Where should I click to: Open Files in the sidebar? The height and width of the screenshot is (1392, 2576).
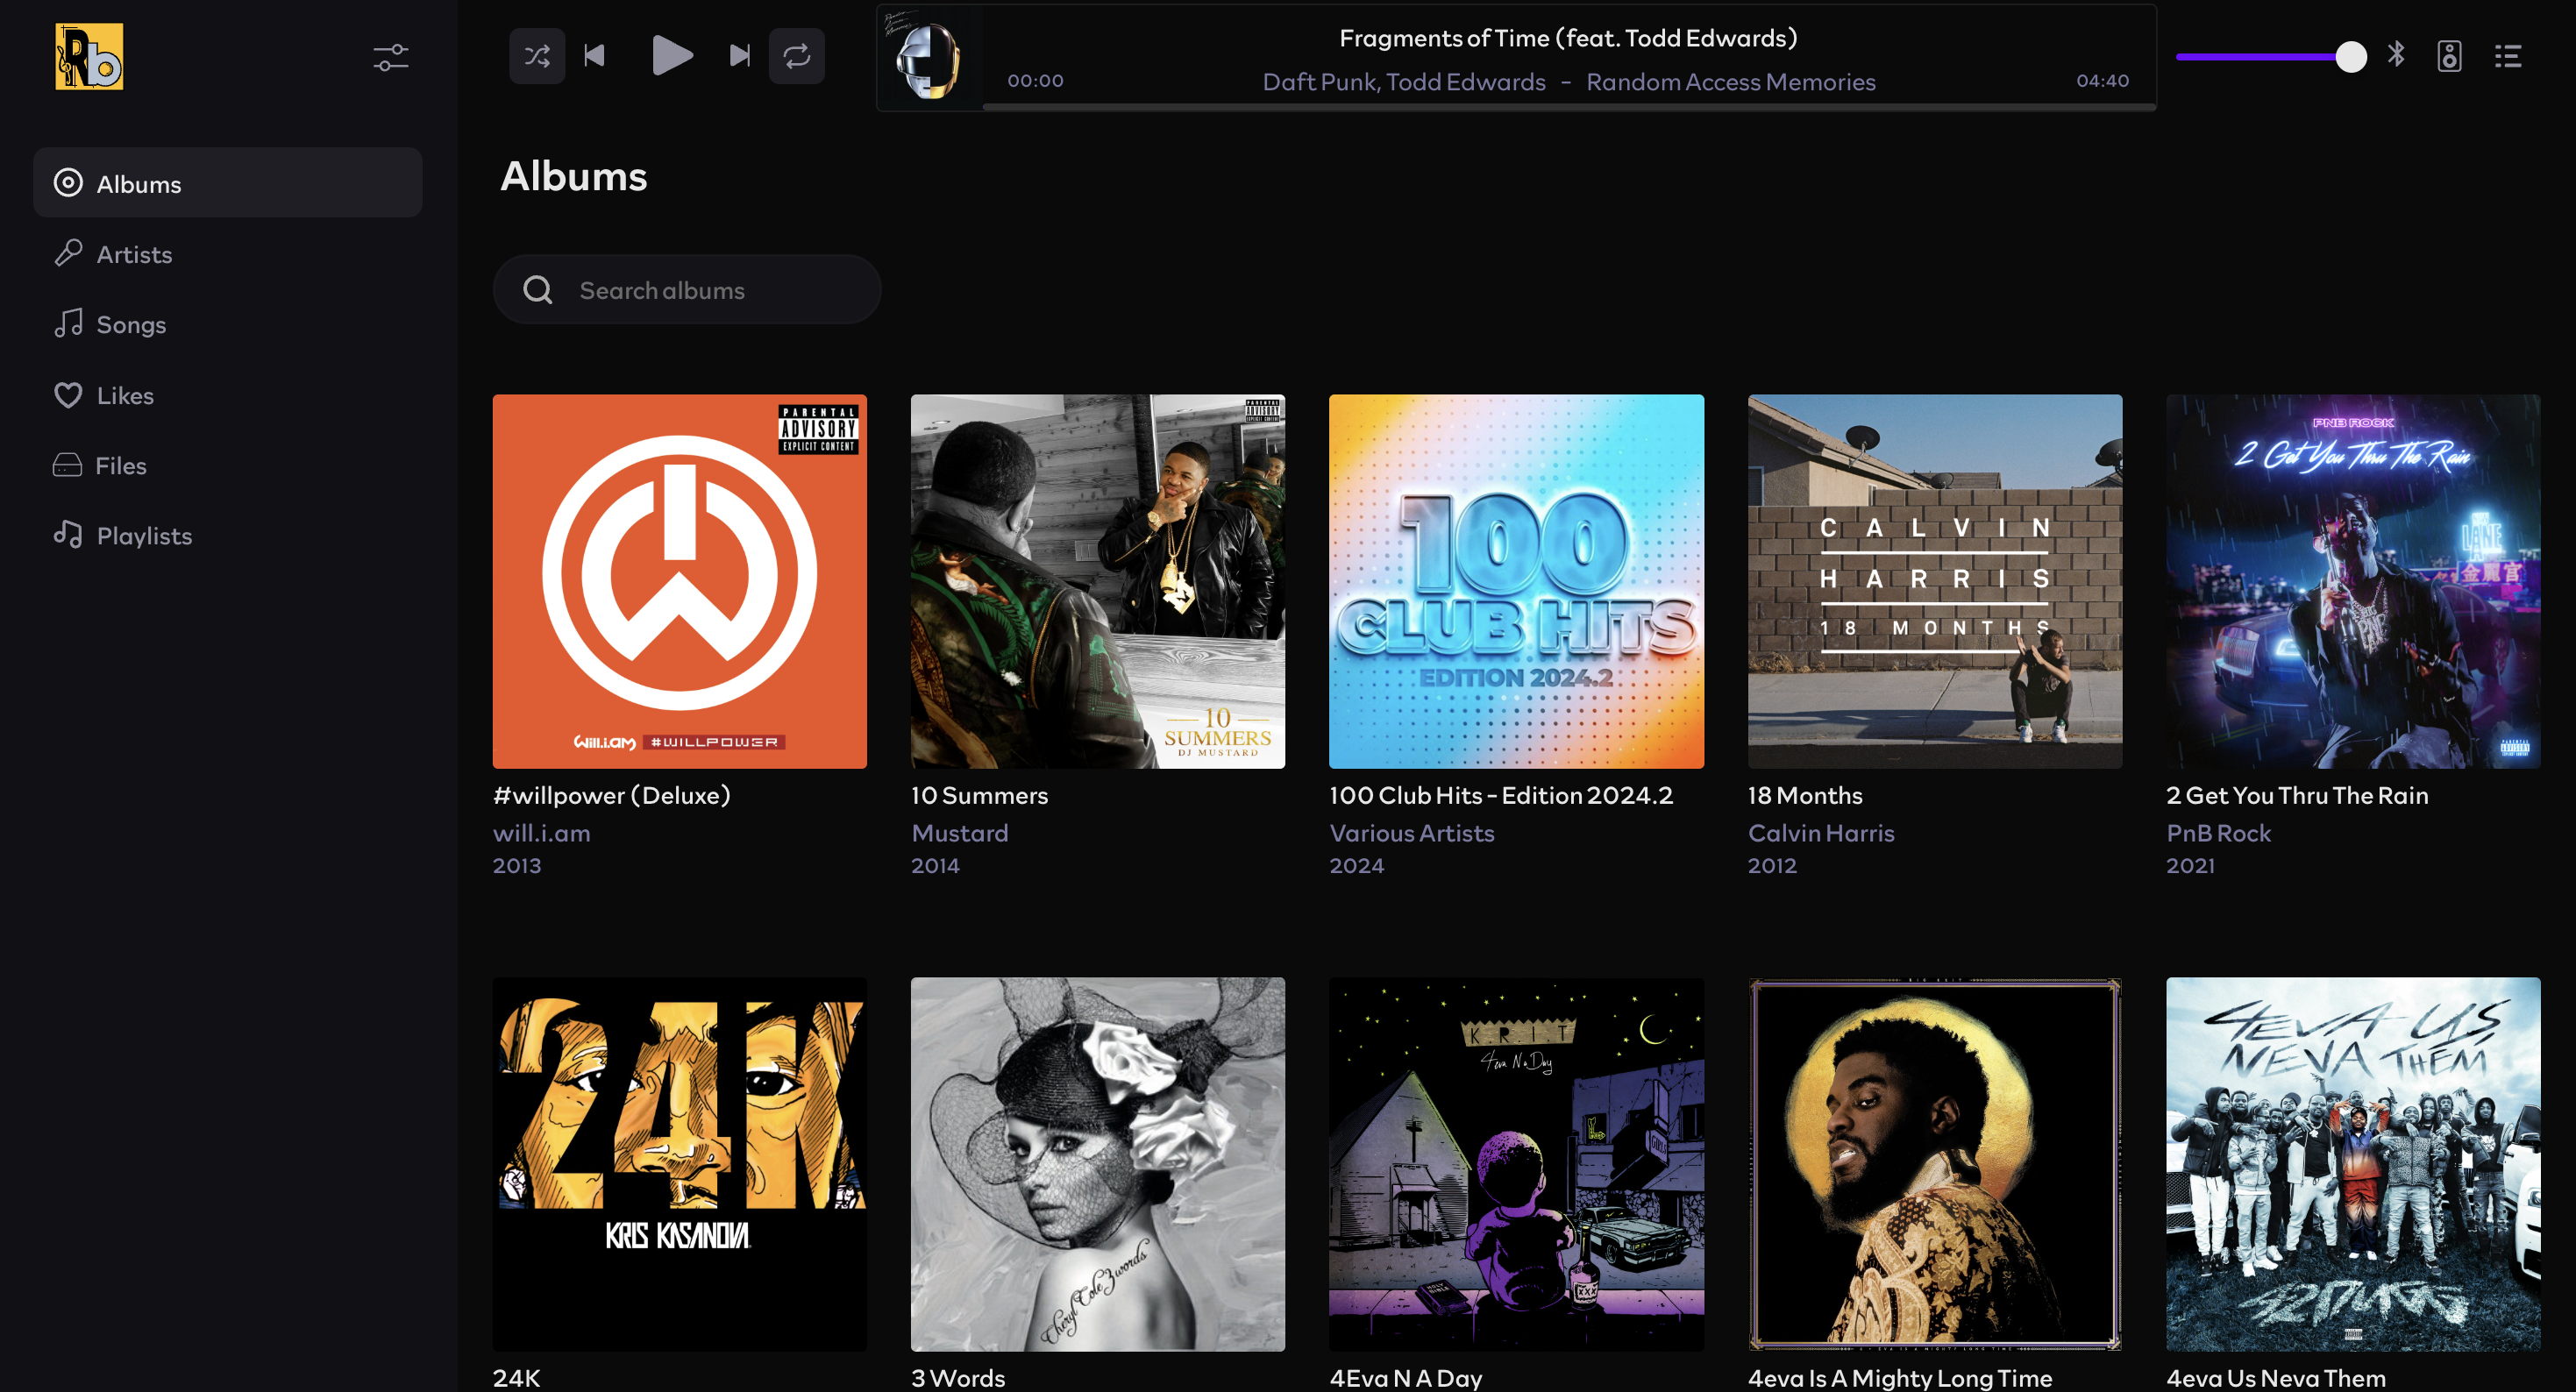point(228,465)
